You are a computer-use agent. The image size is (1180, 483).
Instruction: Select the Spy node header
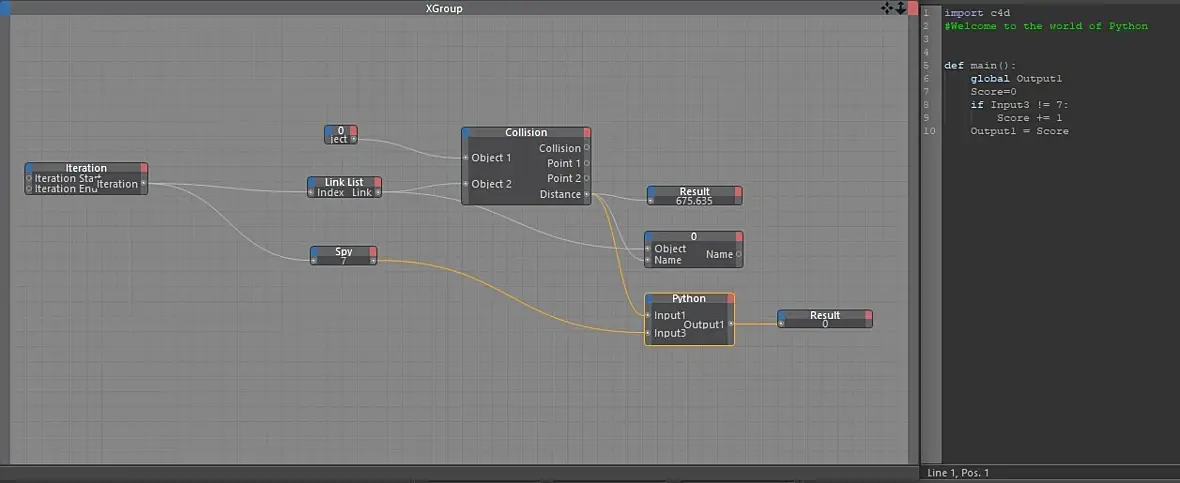[x=344, y=251]
